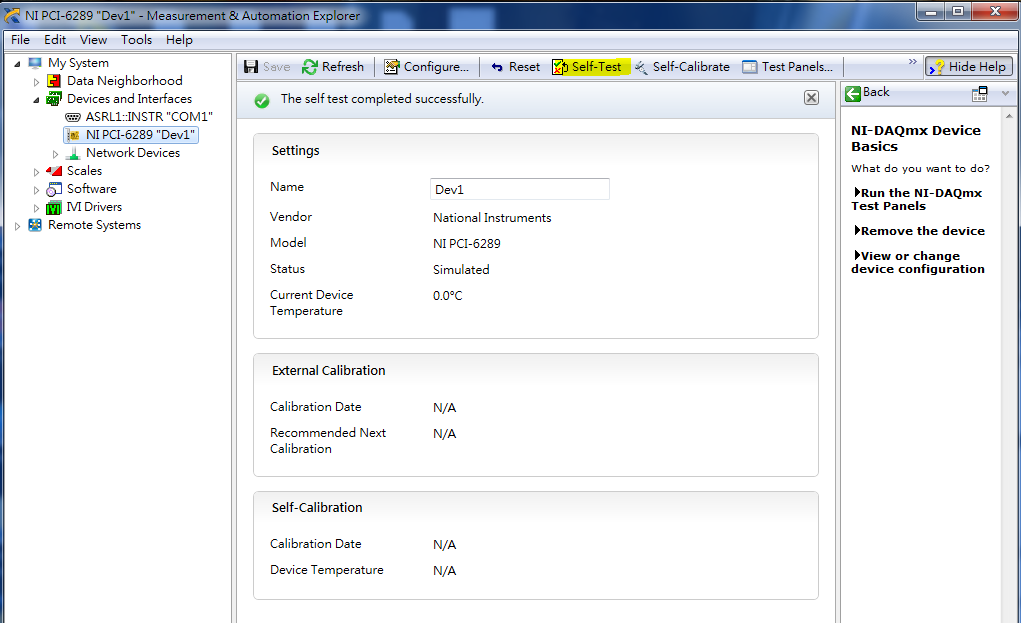Open View or change device configuration link
Image resolution: width=1021 pixels, height=623 pixels.
(x=917, y=262)
